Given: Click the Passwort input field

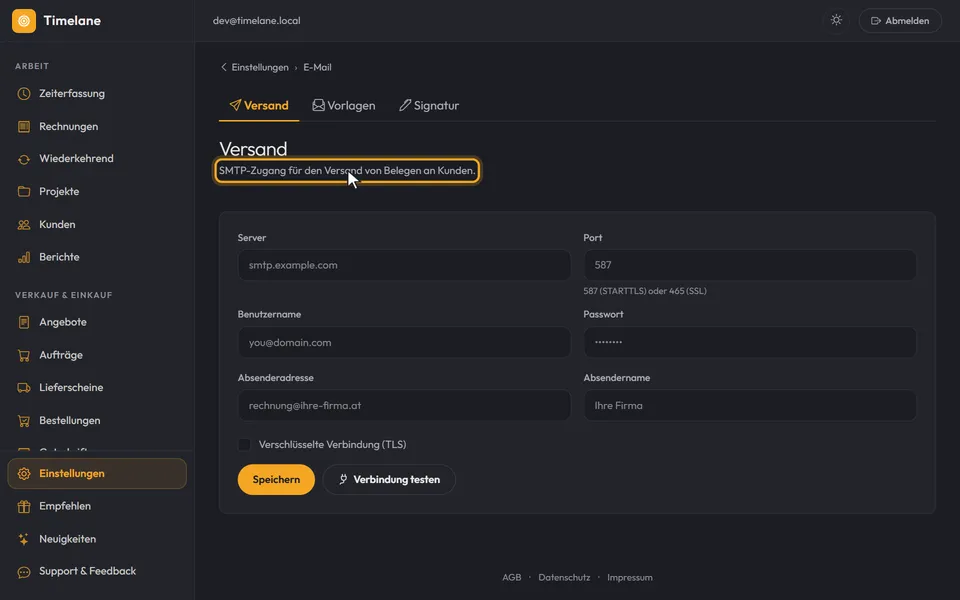Looking at the screenshot, I should [x=750, y=342].
